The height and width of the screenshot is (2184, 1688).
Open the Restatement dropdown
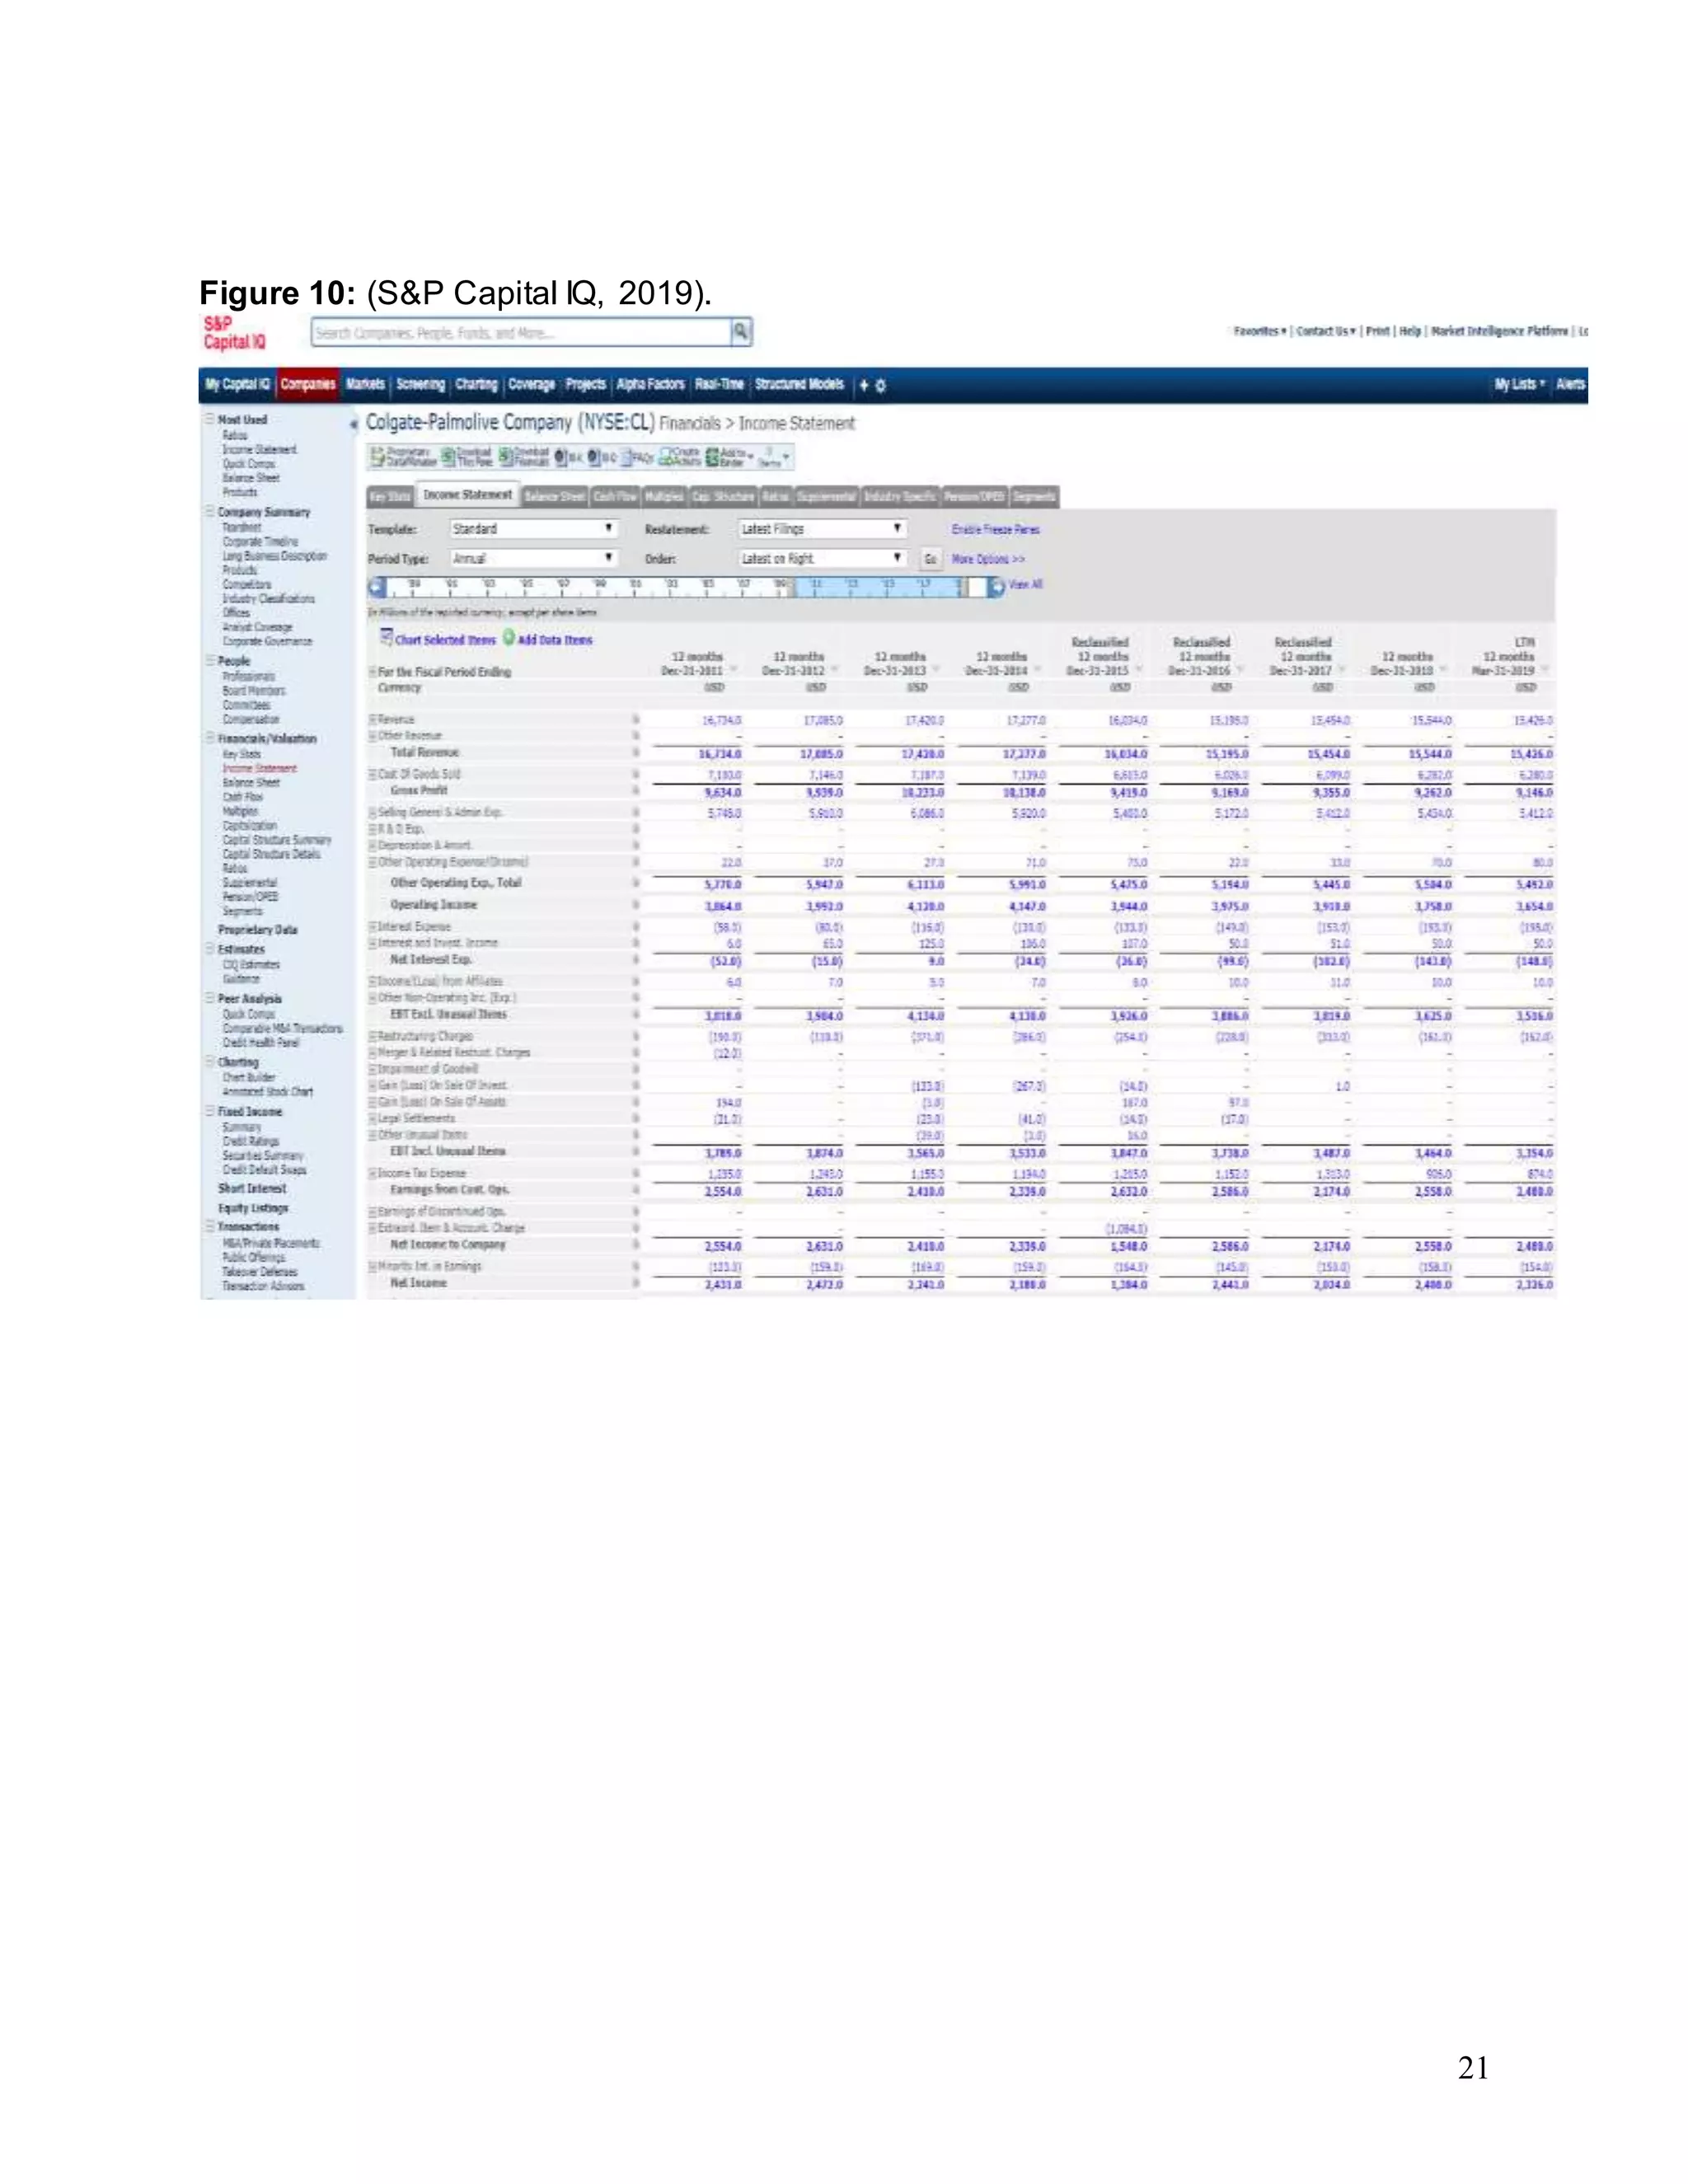click(822, 529)
